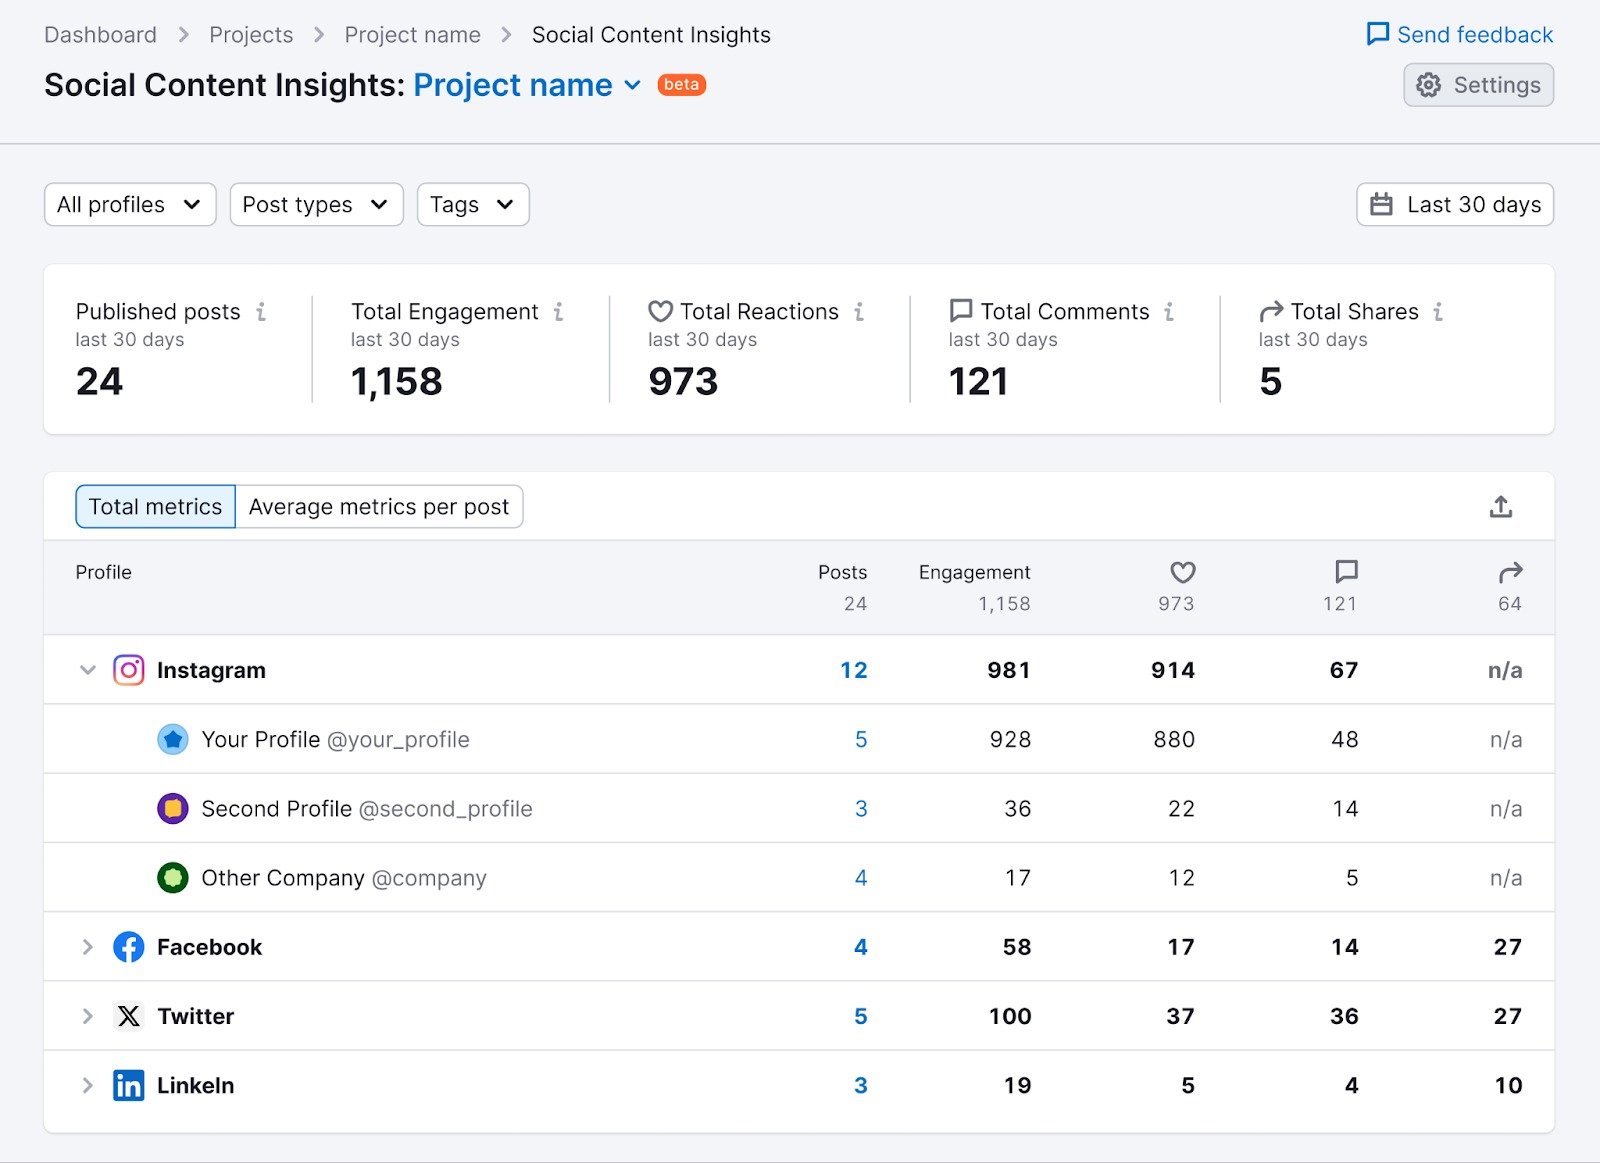Click the Twitter (X) icon in the table
The width and height of the screenshot is (1600, 1163).
coord(128,1016)
